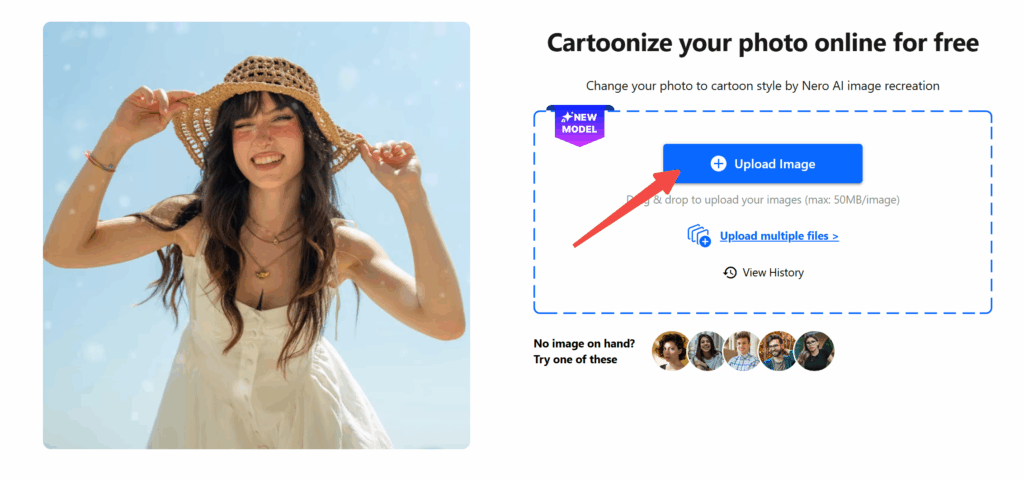The width and height of the screenshot is (1024, 480).
Task: Use the fourth sample photo thumbnail
Action: pyautogui.click(x=778, y=351)
